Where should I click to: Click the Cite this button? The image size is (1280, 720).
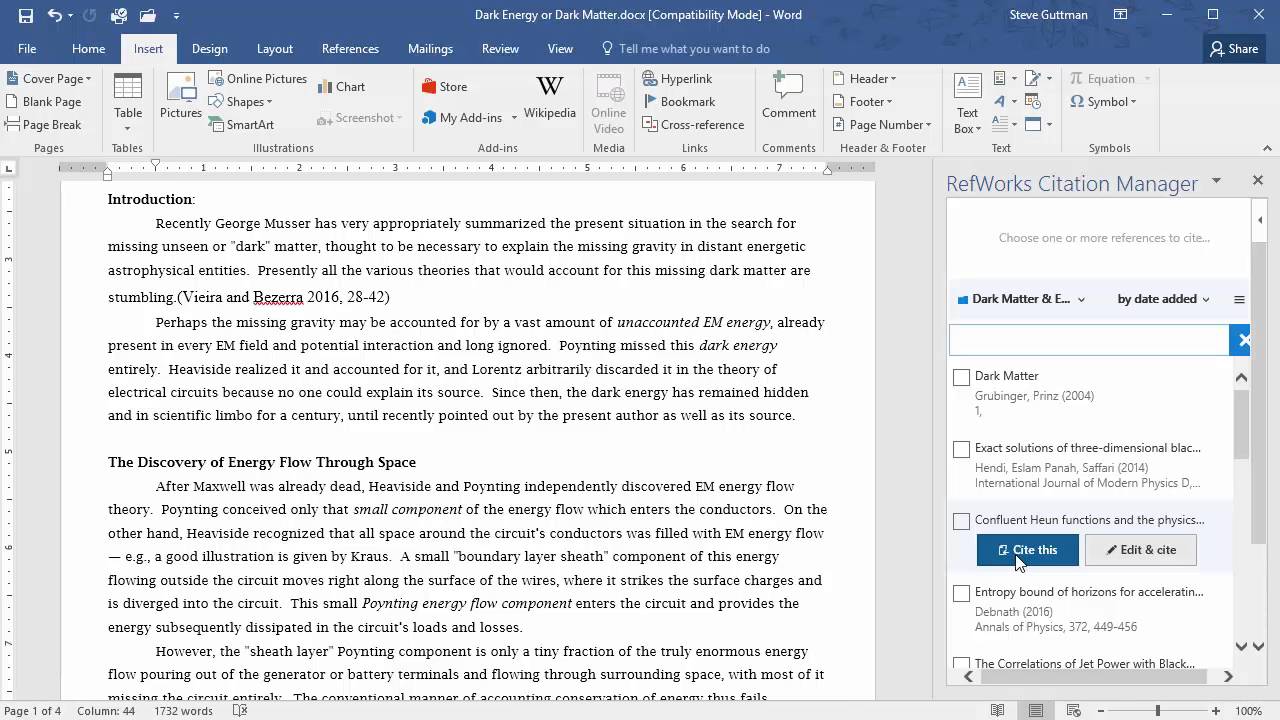pos(1028,550)
